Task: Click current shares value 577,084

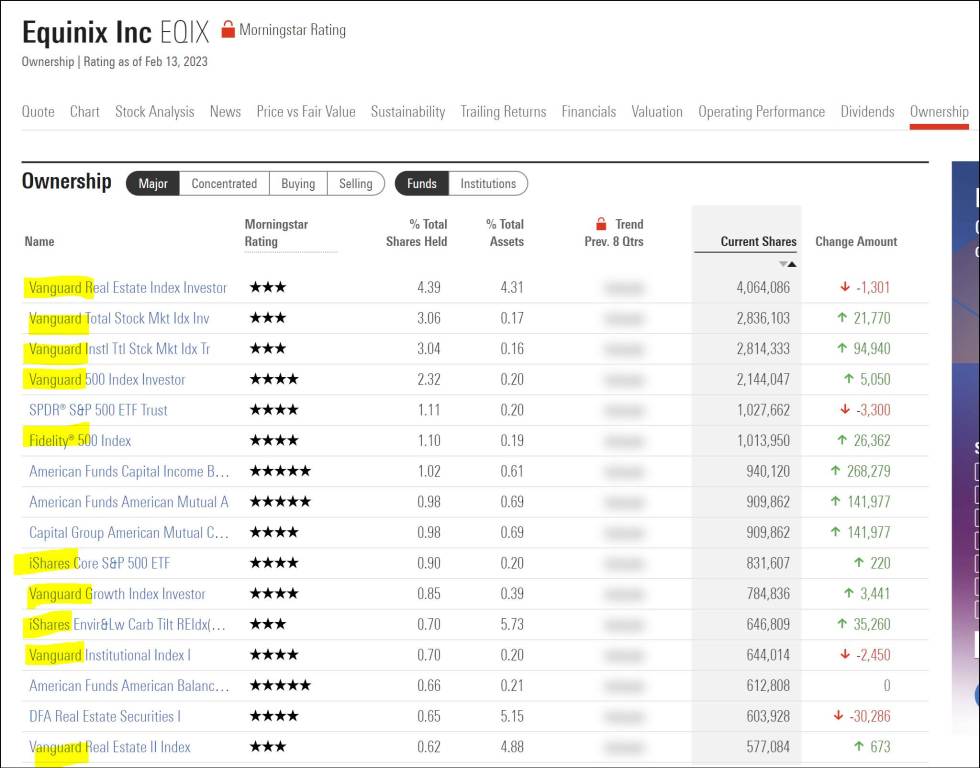Action: coord(768,747)
